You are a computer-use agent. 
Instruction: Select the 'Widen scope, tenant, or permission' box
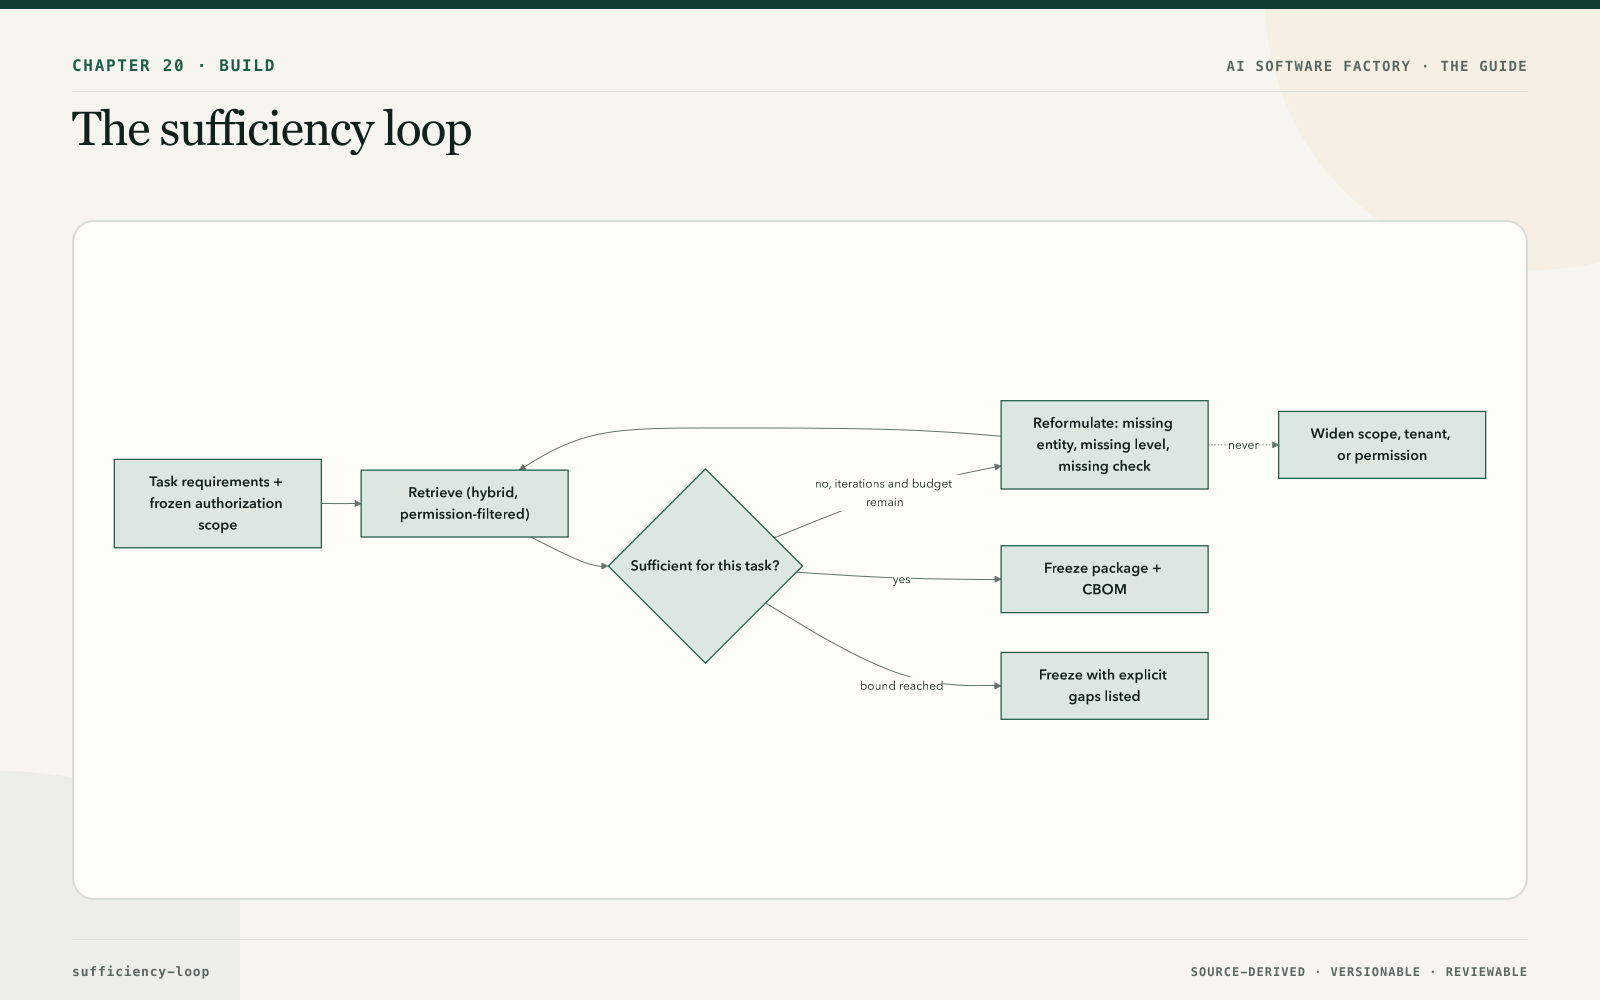click(x=1382, y=445)
